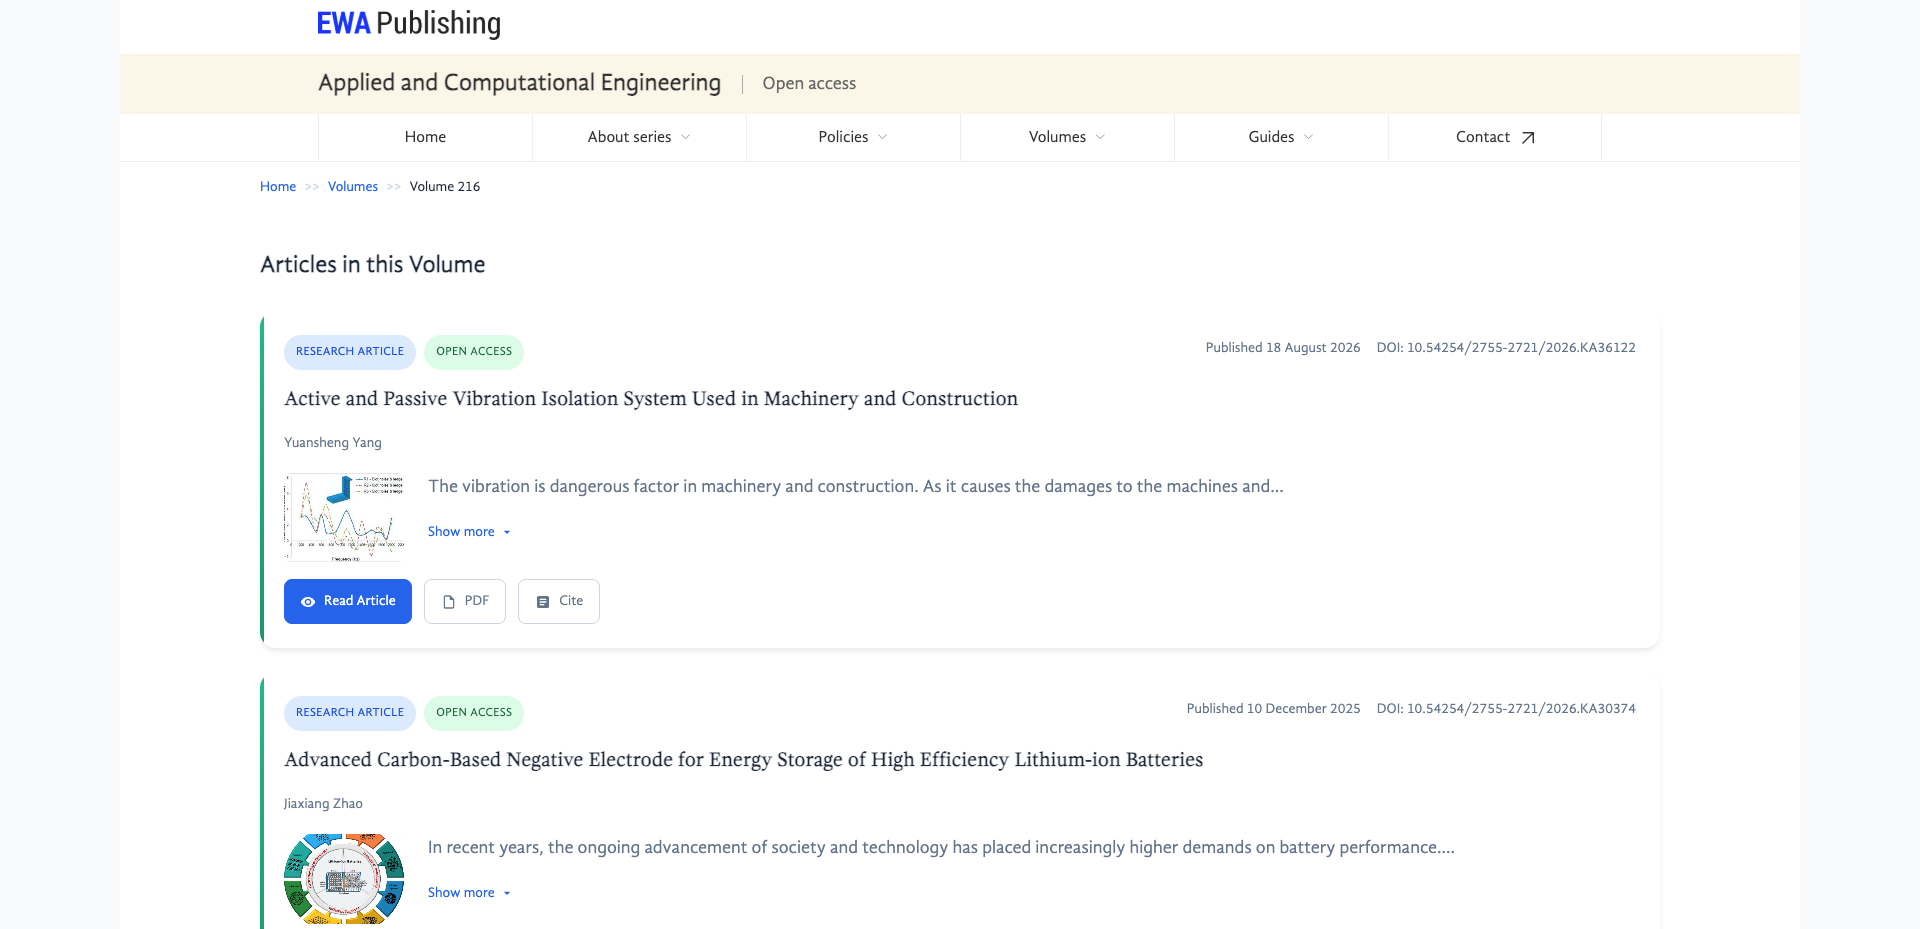
Task: Click author name Jiaxiang Zhao
Action: tap(323, 804)
